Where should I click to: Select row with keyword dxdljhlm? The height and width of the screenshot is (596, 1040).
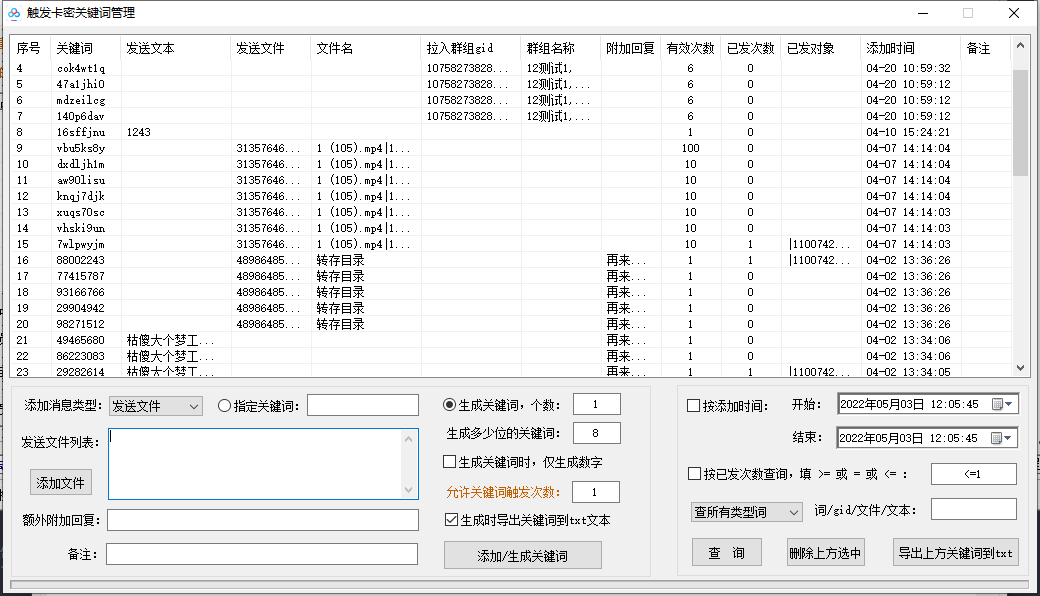coord(511,164)
